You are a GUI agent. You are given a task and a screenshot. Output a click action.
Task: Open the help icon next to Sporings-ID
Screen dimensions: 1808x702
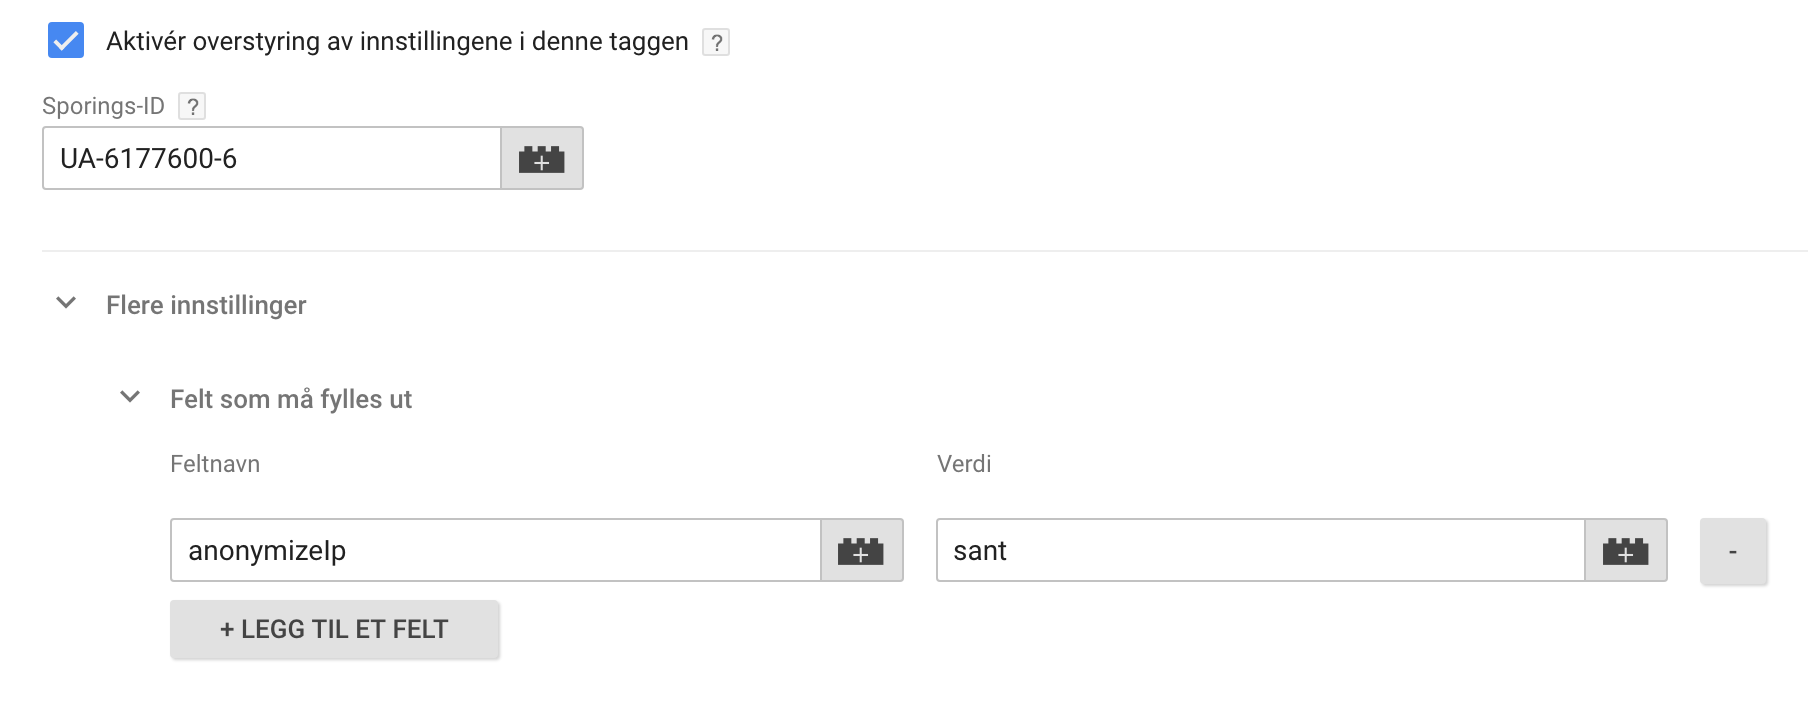[x=192, y=106]
